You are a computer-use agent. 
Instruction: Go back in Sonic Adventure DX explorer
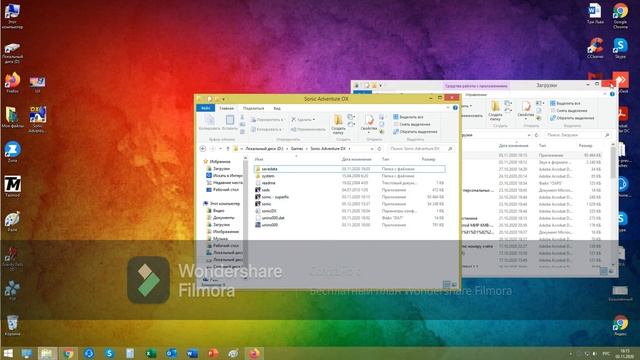click(202, 149)
